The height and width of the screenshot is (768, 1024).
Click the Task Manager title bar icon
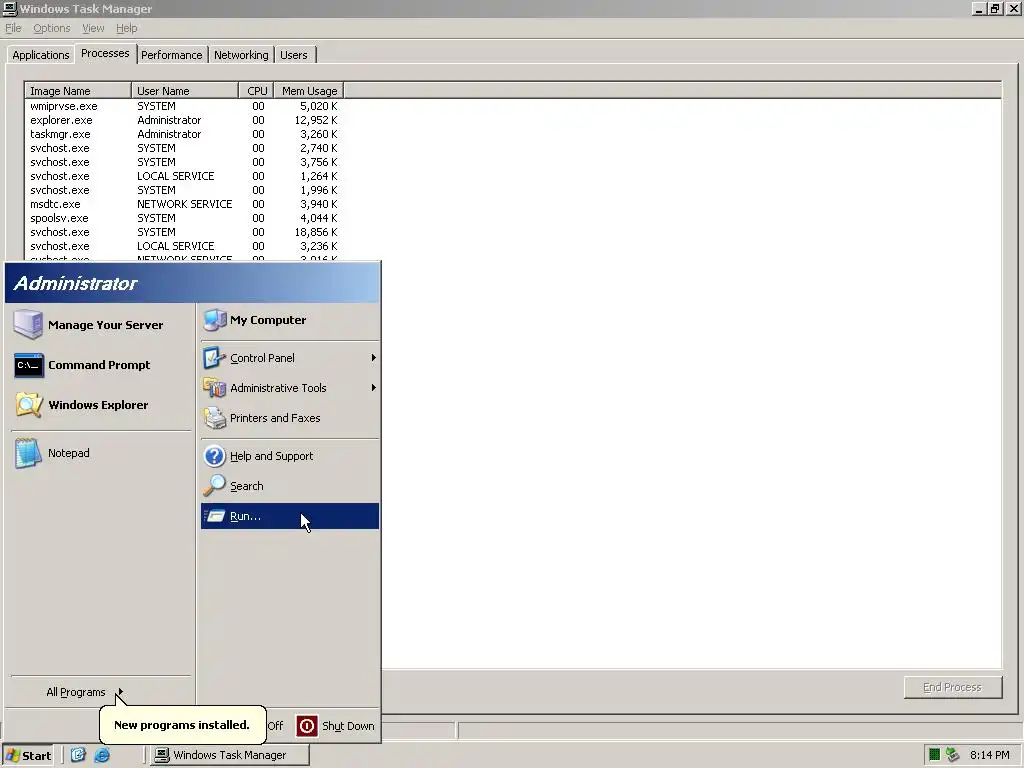[x=10, y=8]
